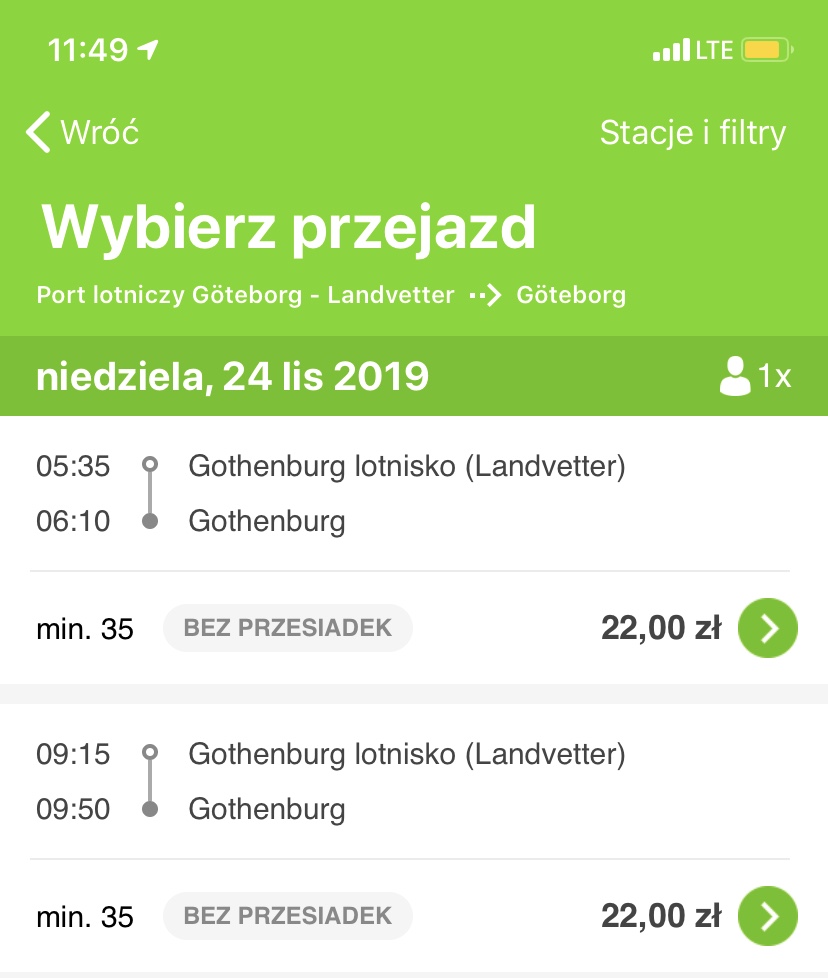Tap the Wybierz przejazd heading
This screenshot has height=978, width=828.
288,228
